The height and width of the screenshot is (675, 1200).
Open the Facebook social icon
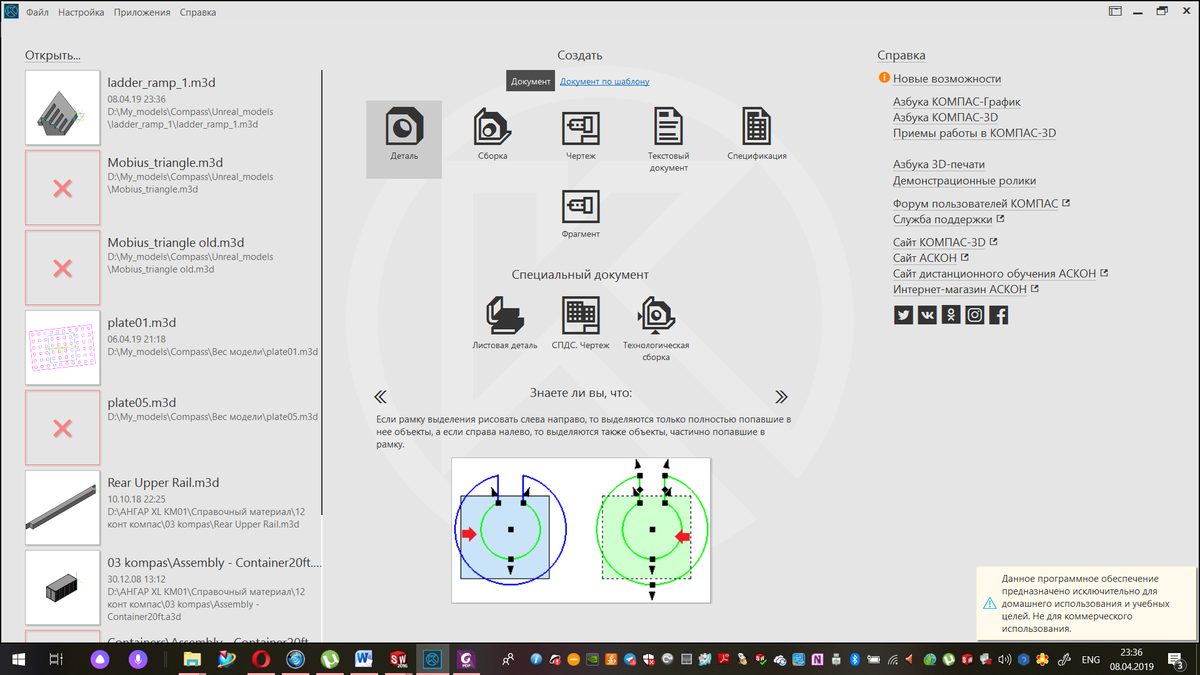click(999, 315)
